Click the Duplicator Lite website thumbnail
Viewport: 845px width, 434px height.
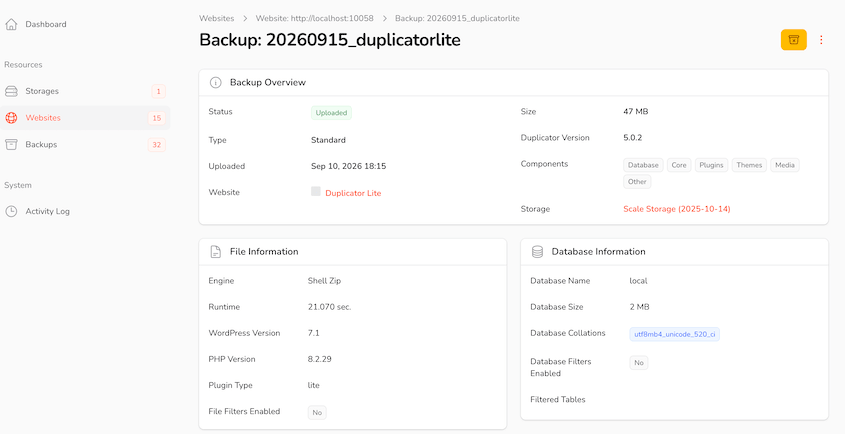(316, 191)
